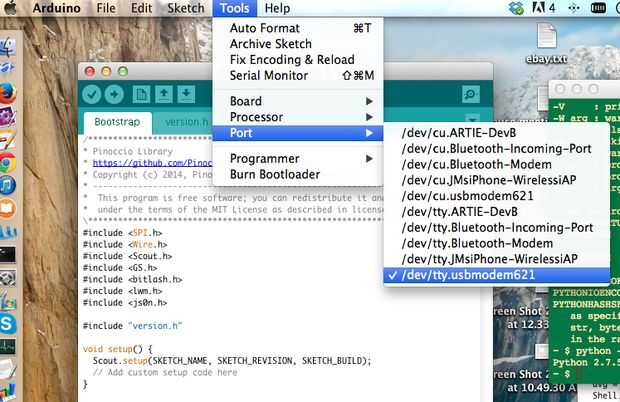Choose port /dev/cu.Bluetooth-Modem
Screen dimensions: 620x402
click(x=497, y=164)
